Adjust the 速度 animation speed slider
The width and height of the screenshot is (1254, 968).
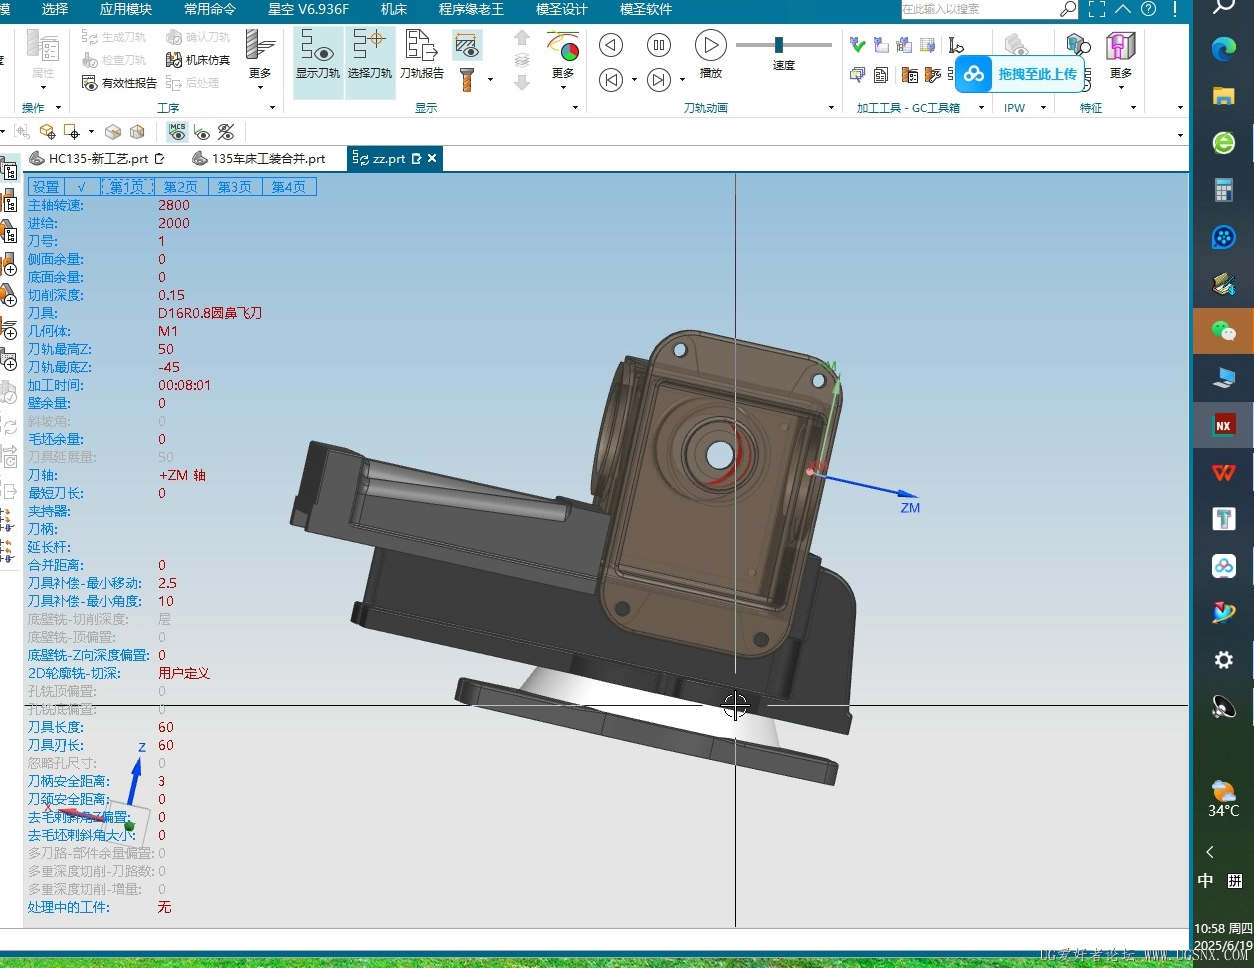[x=779, y=45]
